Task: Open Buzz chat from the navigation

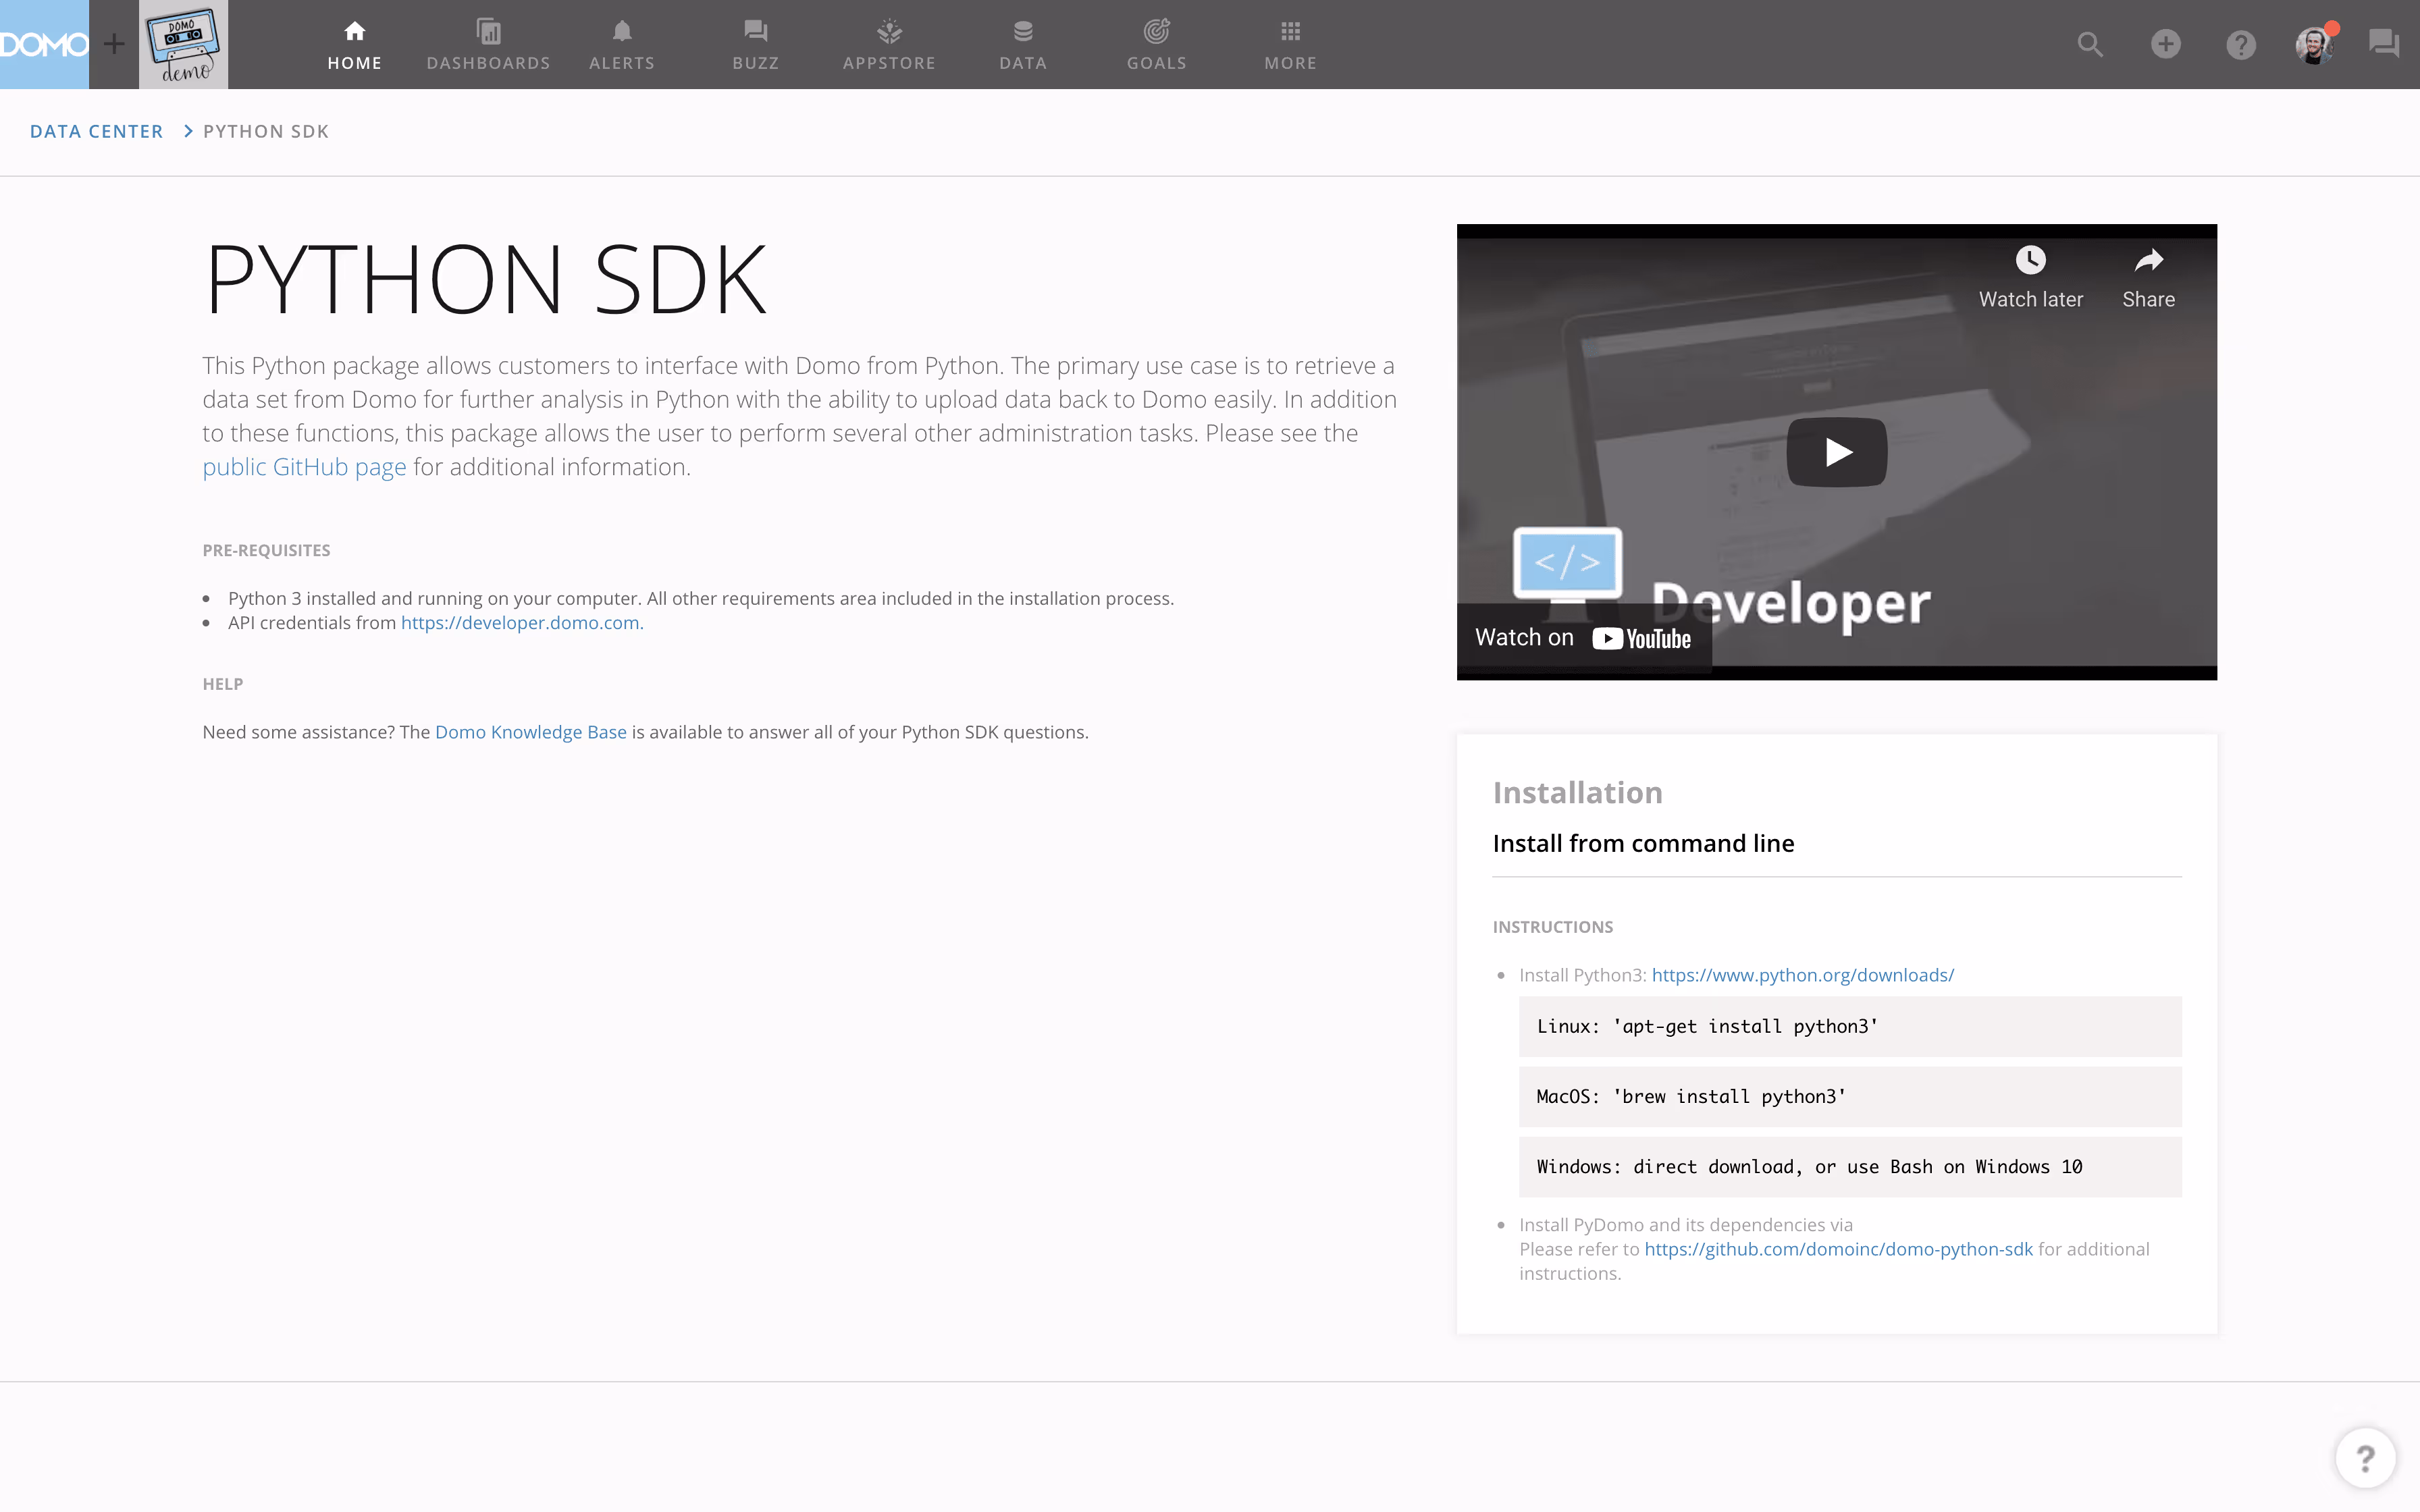Action: (x=755, y=45)
